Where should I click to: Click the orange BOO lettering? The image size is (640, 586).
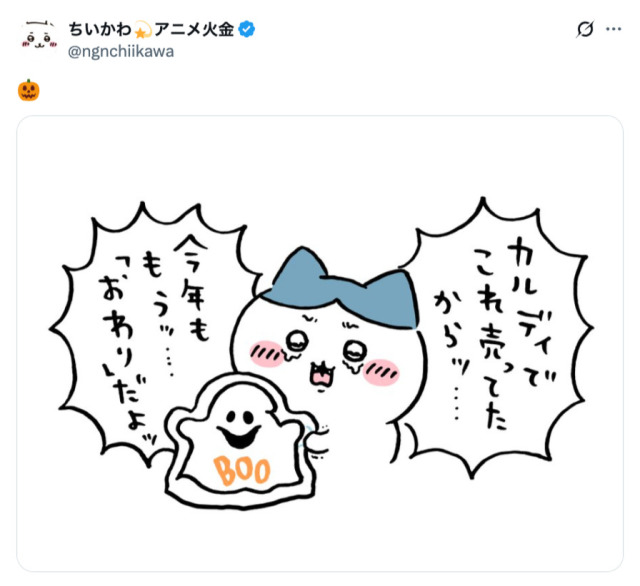tap(242, 471)
